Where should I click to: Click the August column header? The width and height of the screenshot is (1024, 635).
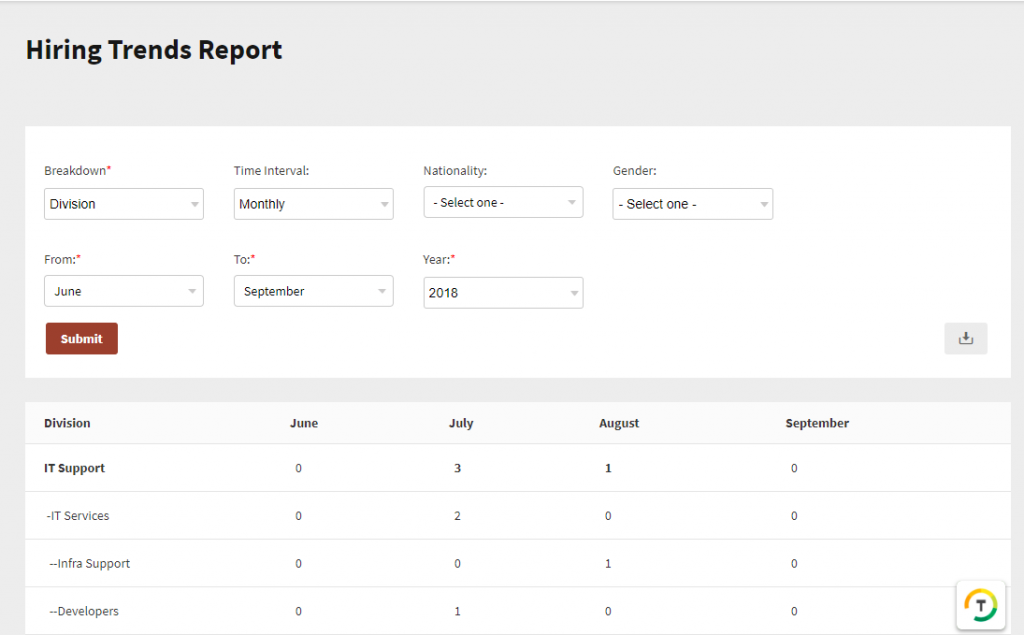pos(619,423)
